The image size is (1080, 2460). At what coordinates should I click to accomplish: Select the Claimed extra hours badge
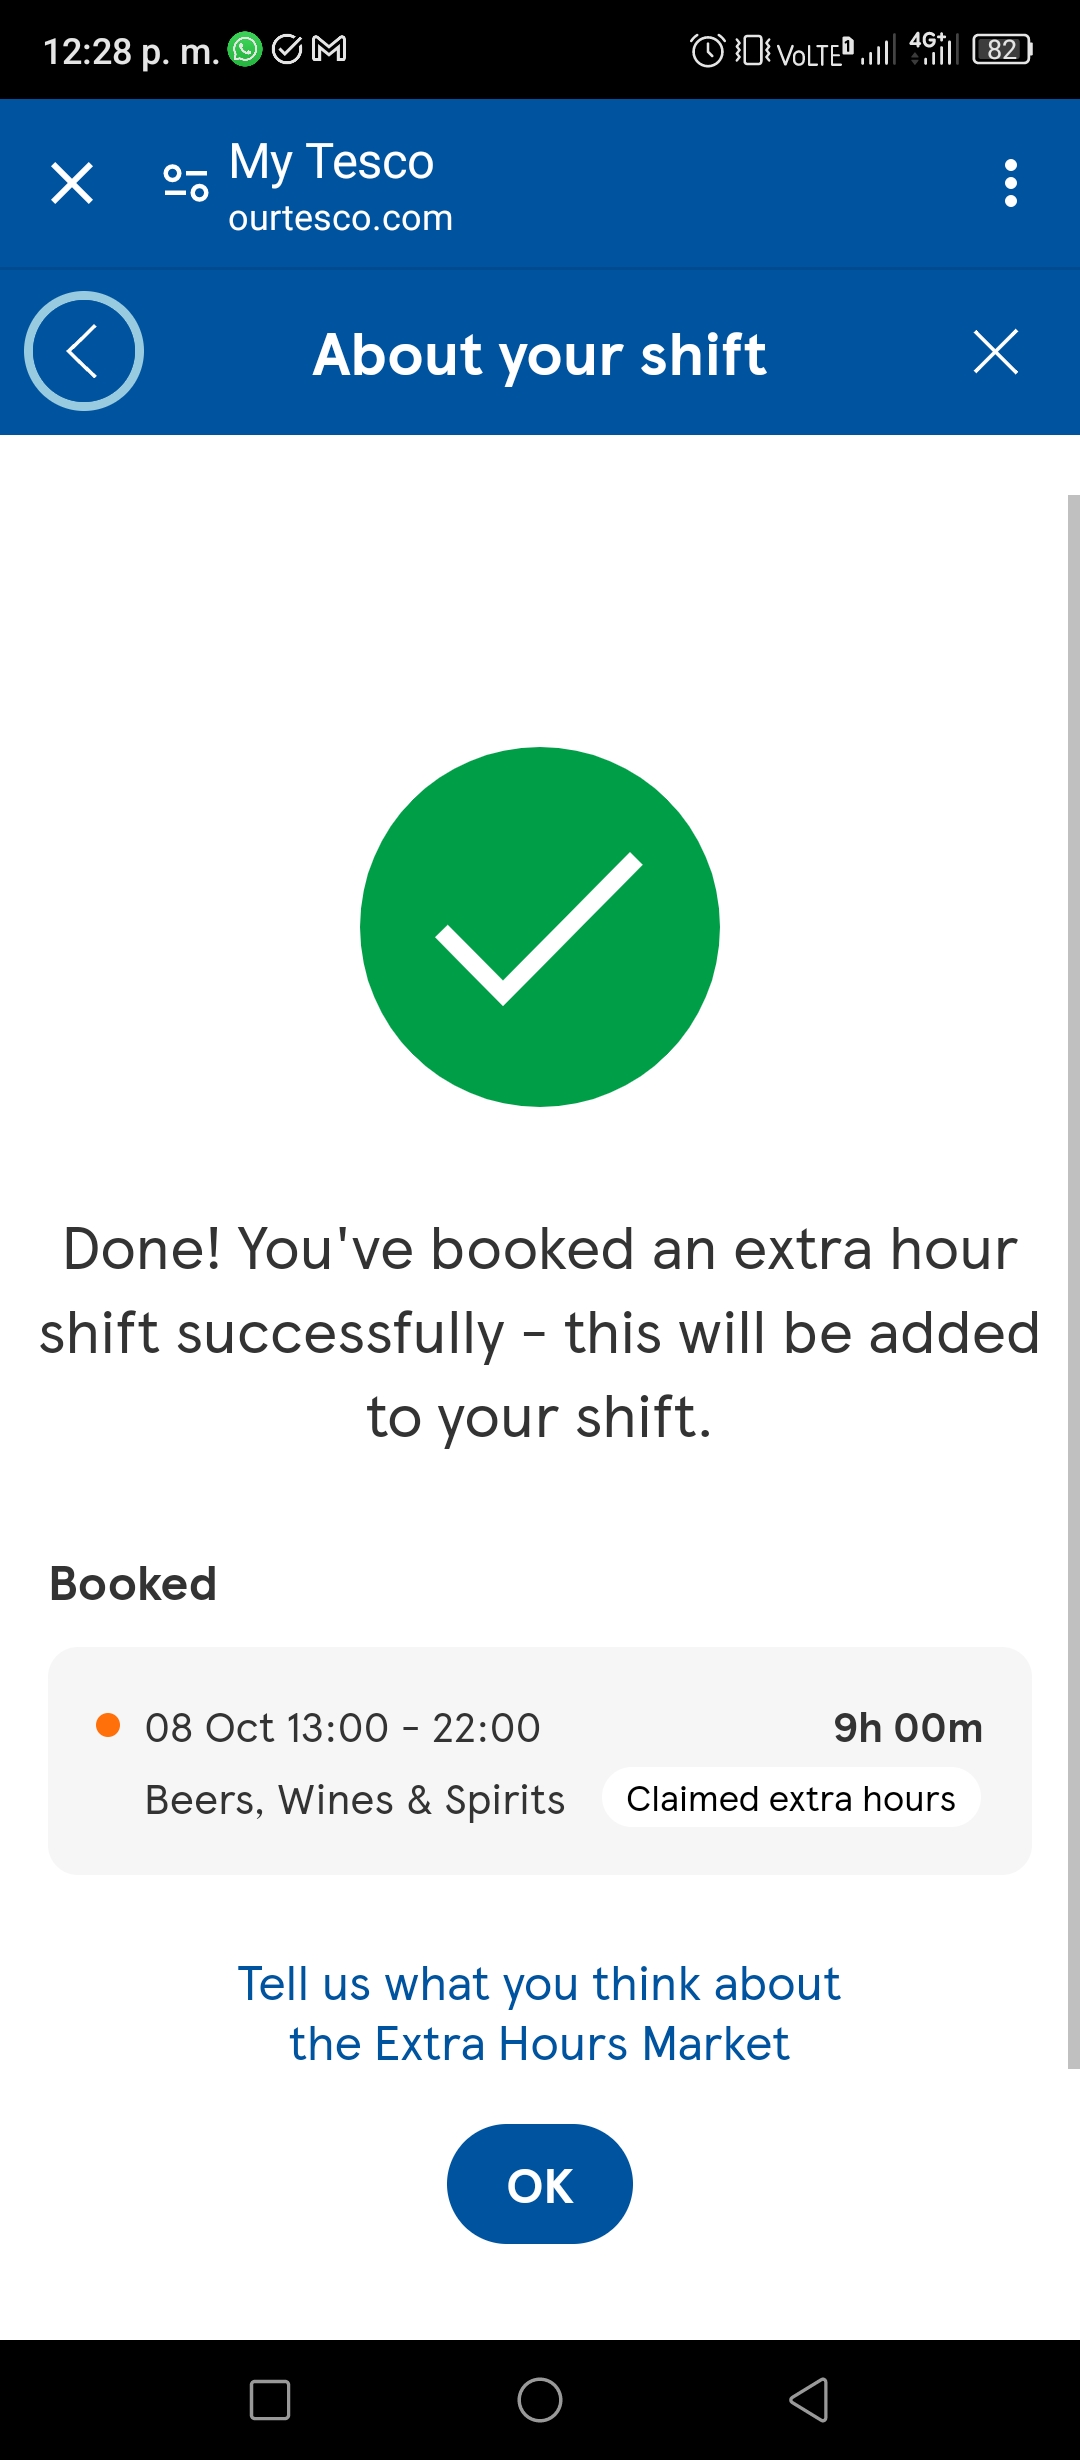pyautogui.click(x=791, y=1798)
